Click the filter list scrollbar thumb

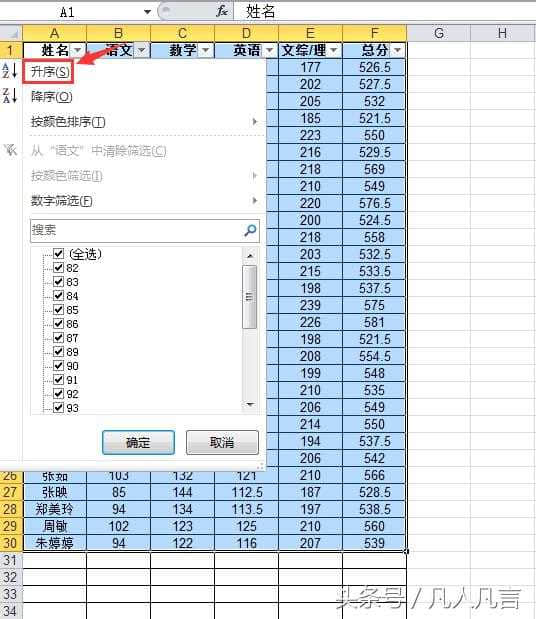coord(249,297)
